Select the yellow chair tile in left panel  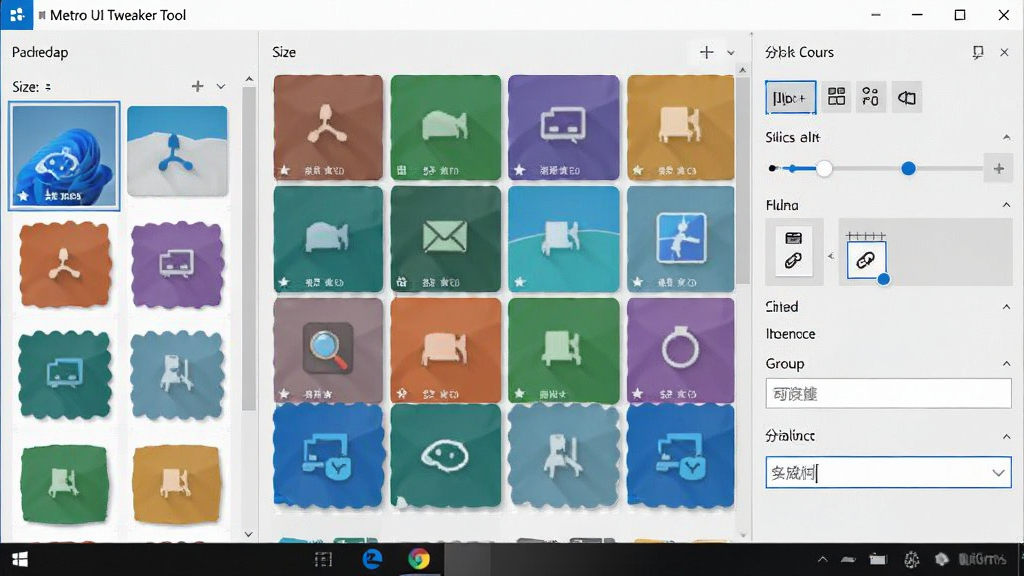tap(177, 484)
